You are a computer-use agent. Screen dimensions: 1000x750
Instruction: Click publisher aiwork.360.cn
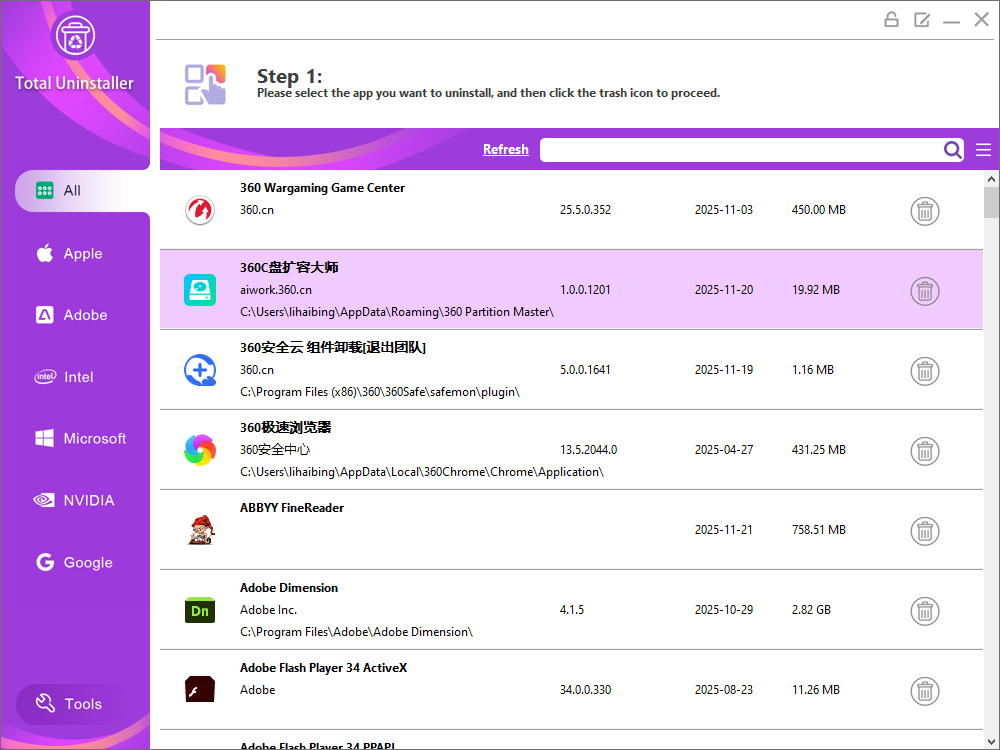click(276, 290)
